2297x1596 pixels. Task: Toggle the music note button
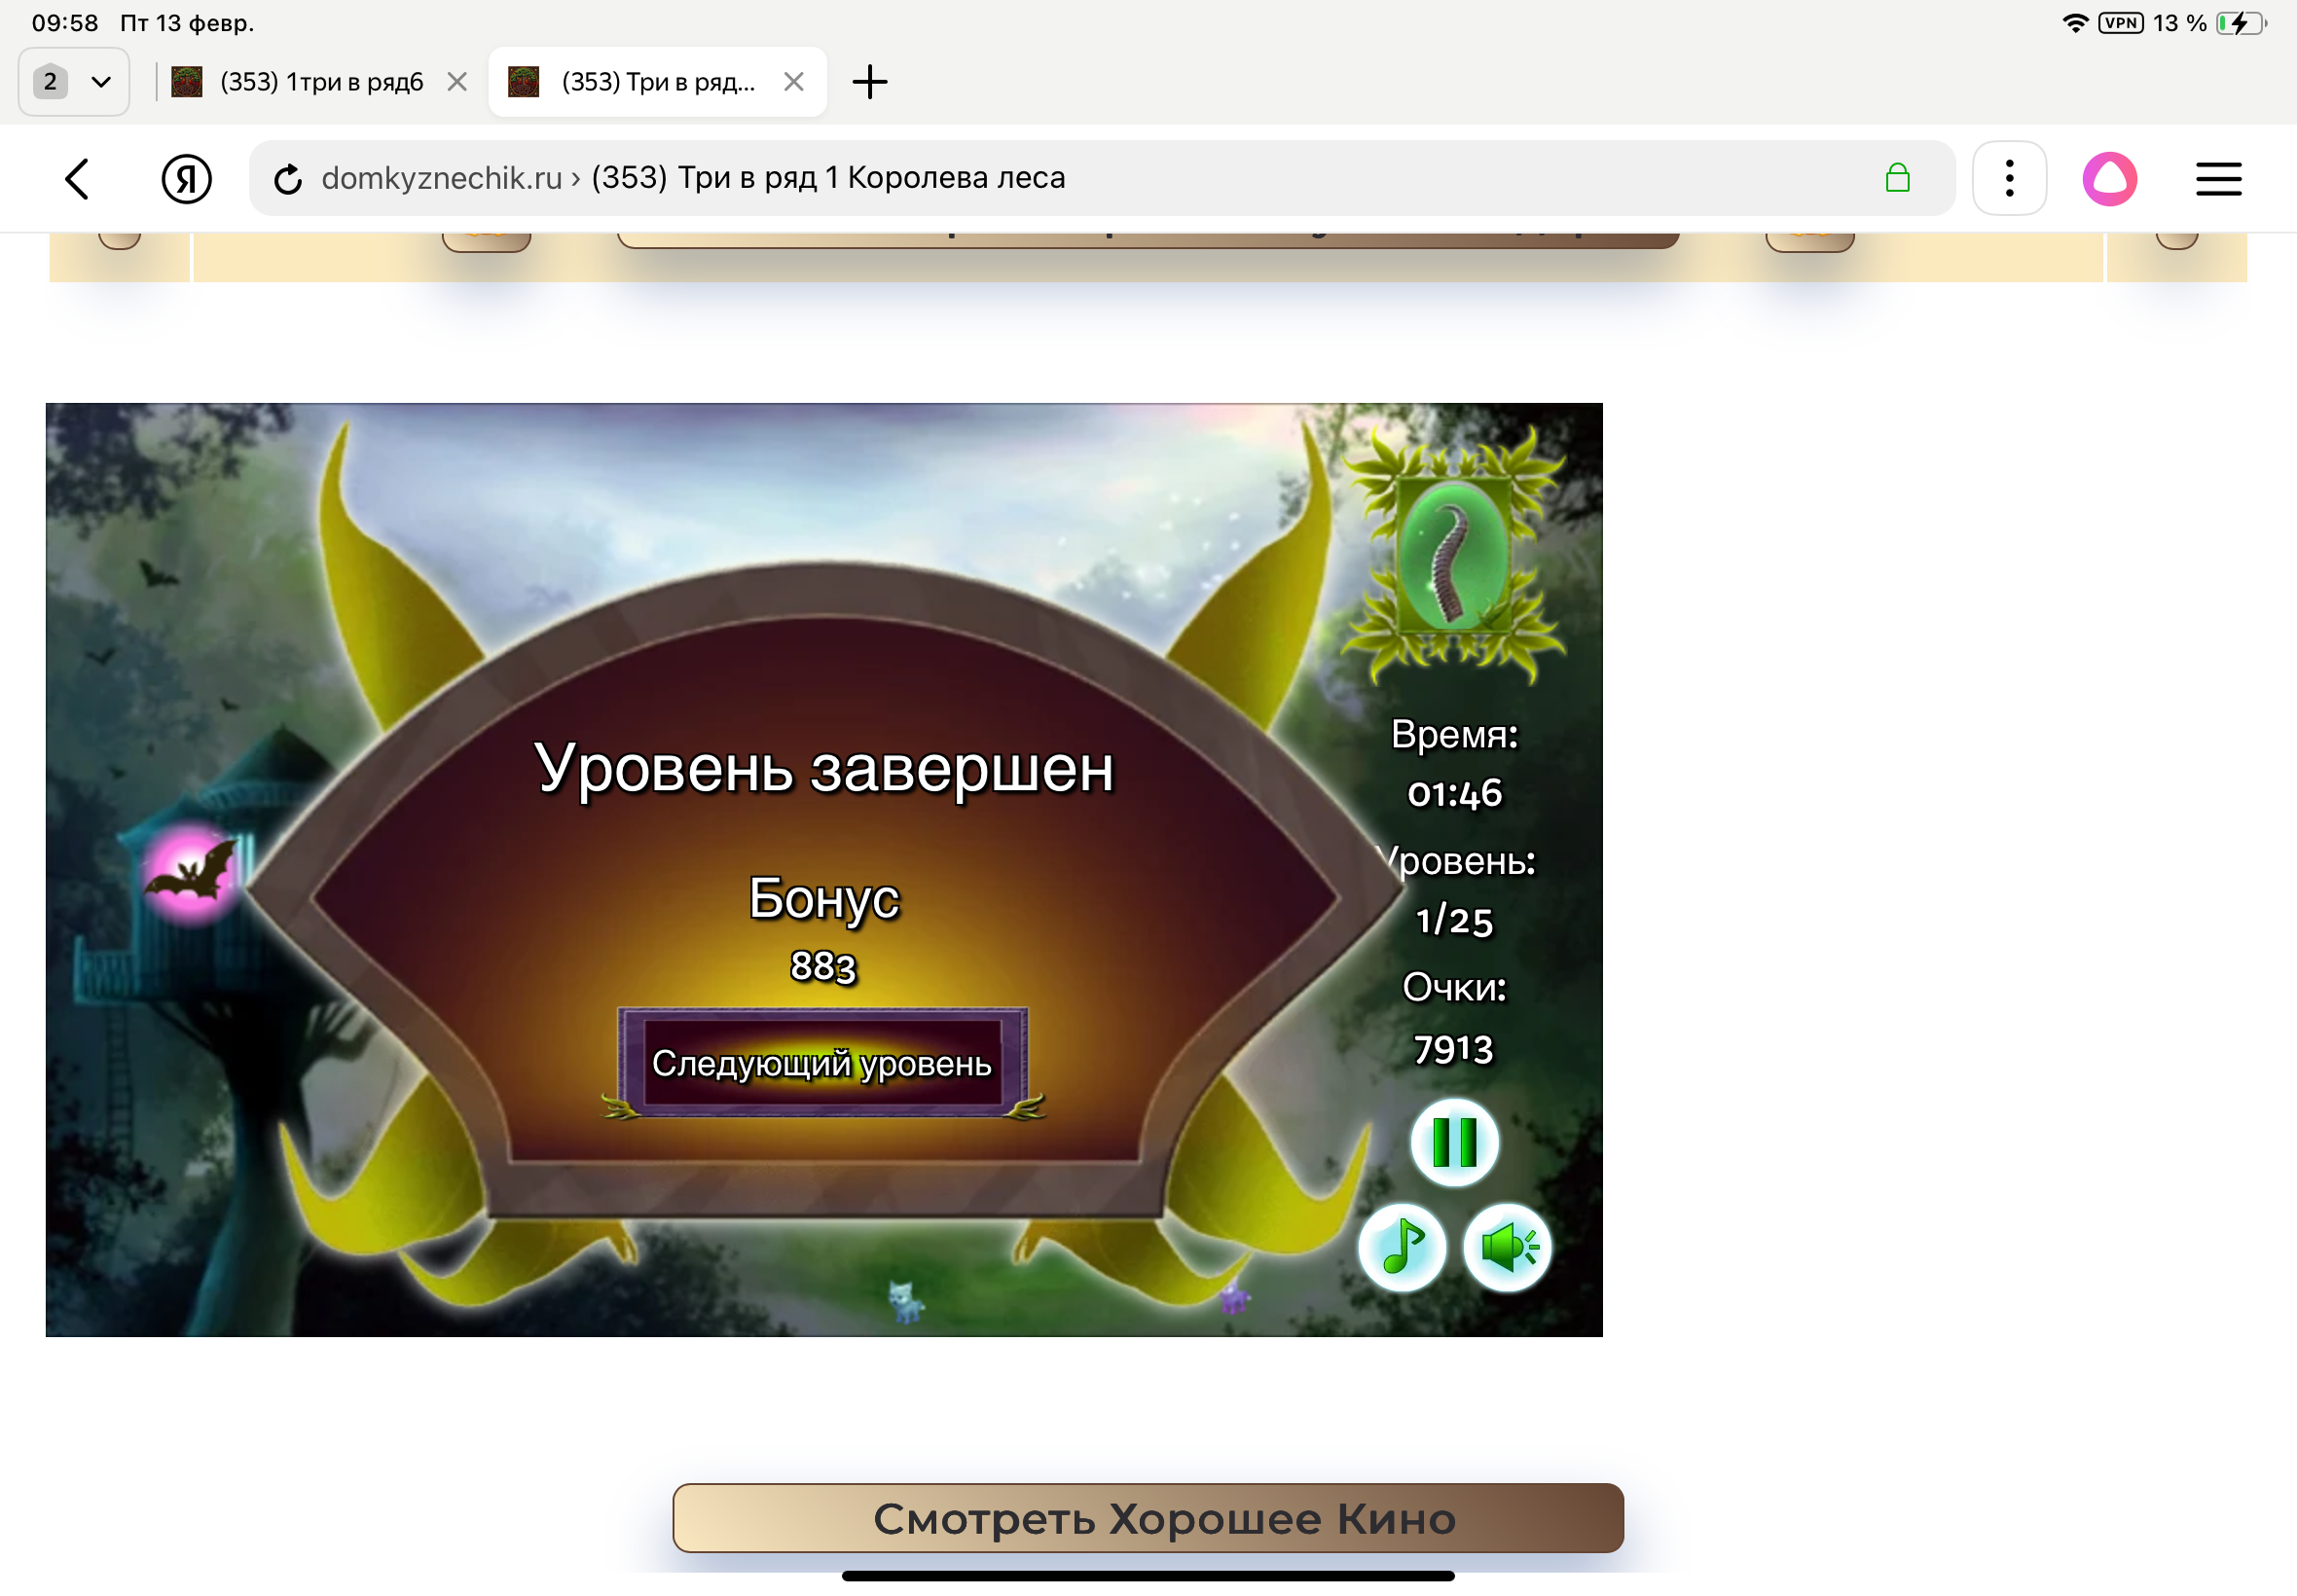pyautogui.click(x=1401, y=1246)
